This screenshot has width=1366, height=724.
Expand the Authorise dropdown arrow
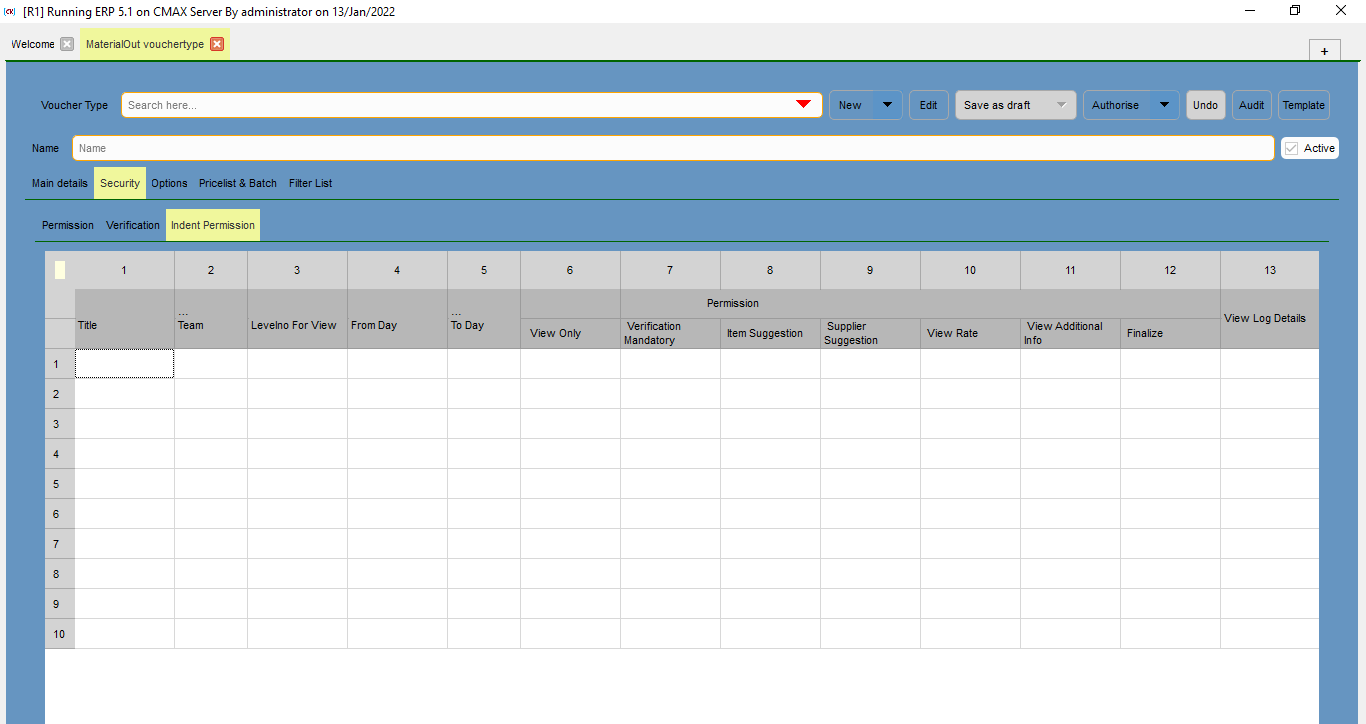tap(1164, 105)
